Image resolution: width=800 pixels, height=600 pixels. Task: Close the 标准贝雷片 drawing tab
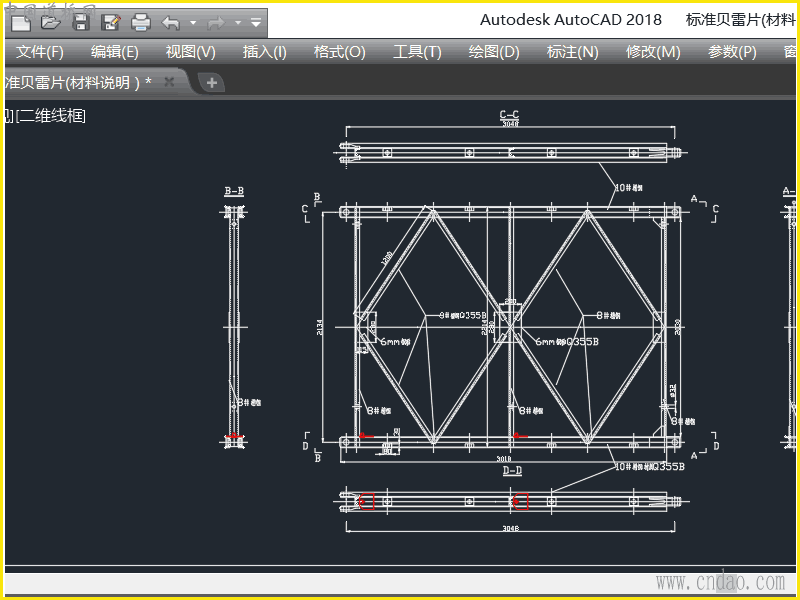coord(169,82)
